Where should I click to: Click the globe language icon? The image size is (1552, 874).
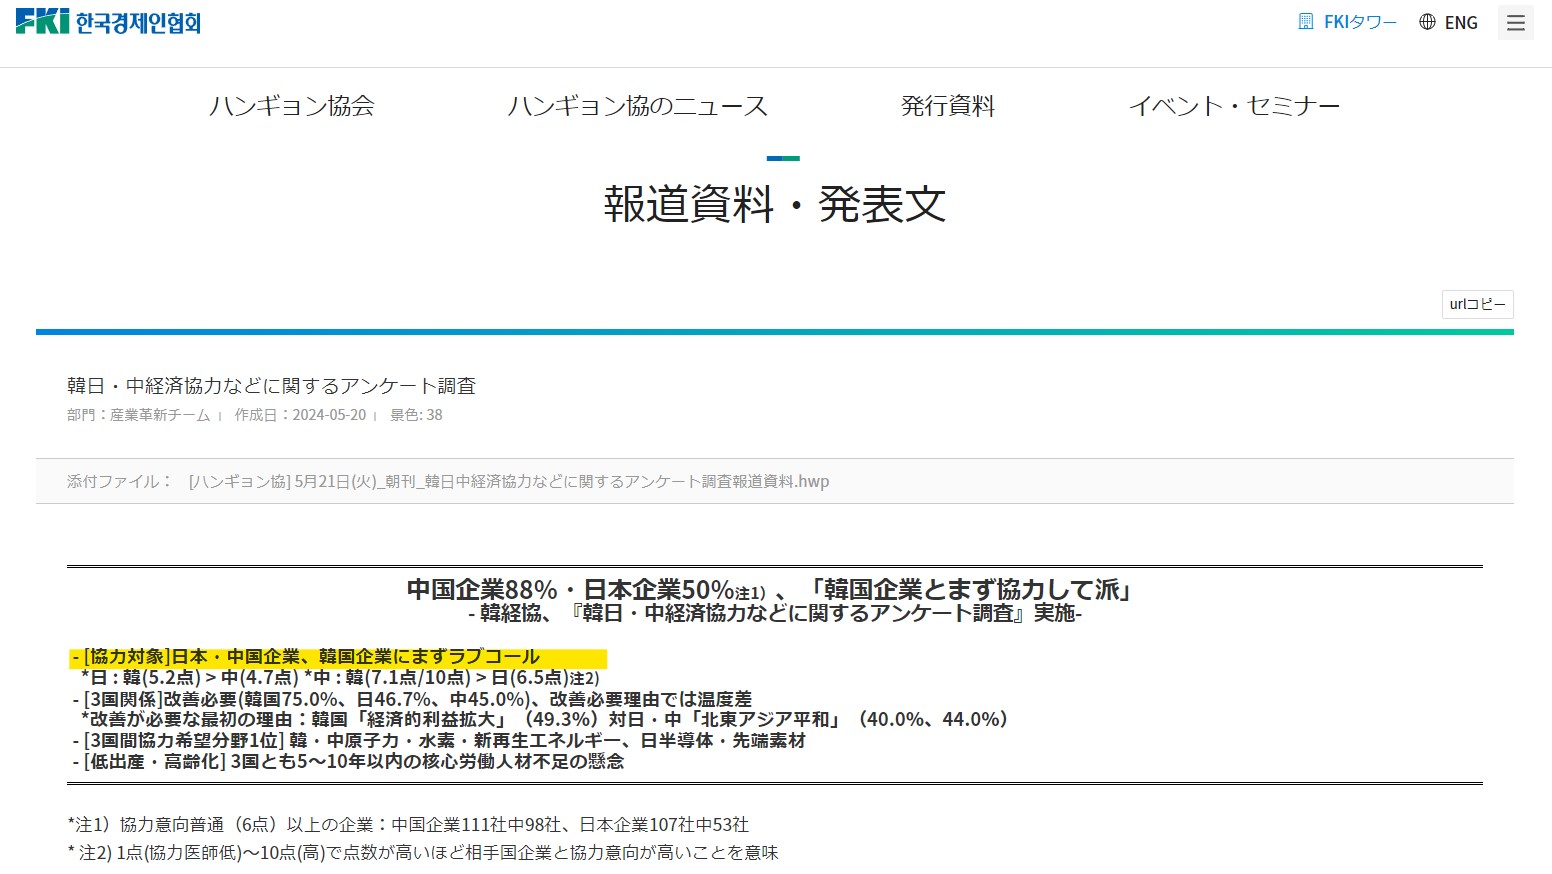(1427, 22)
